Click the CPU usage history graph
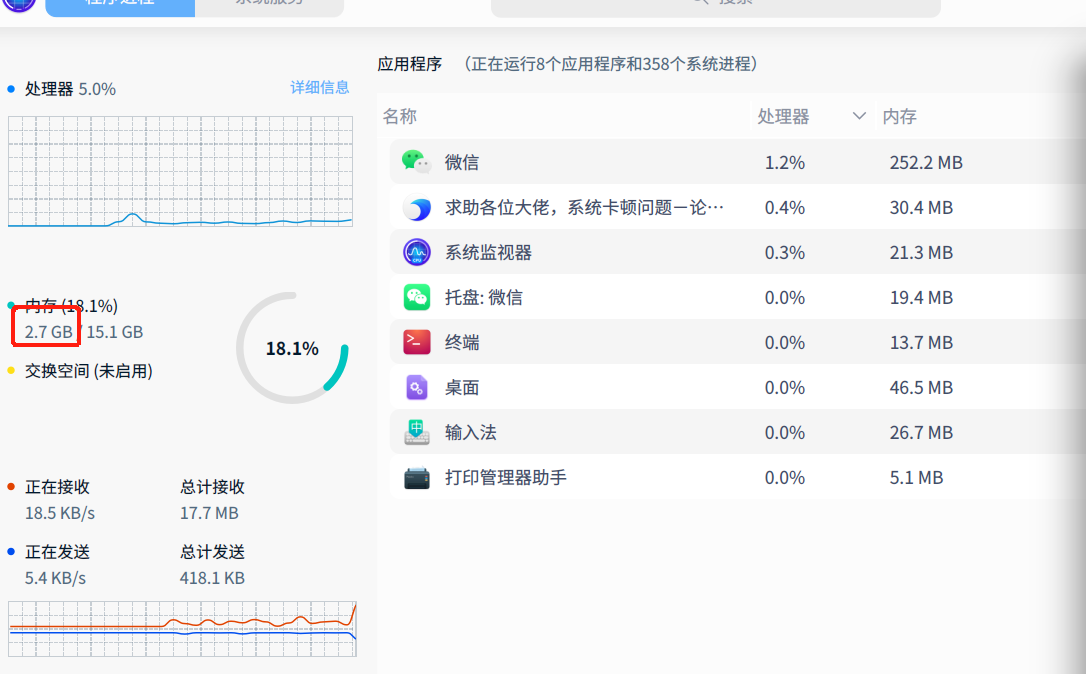Screen dimensions: 1086x674 tap(180, 171)
